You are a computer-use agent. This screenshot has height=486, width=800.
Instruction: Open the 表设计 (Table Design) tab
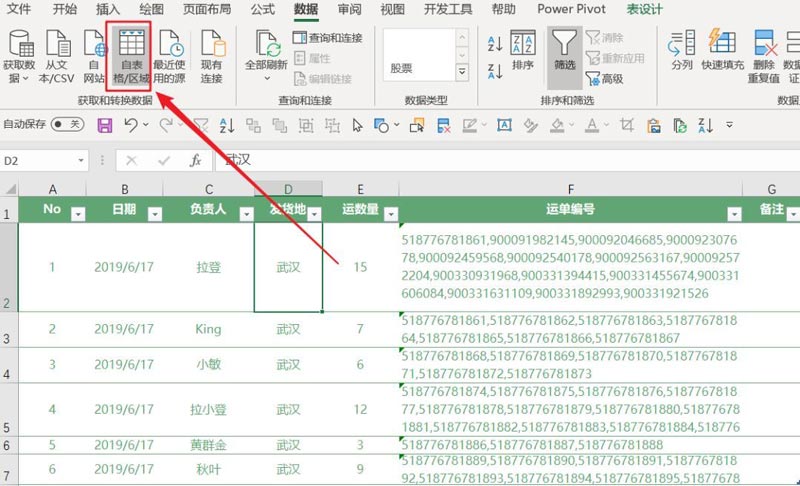[644, 9]
